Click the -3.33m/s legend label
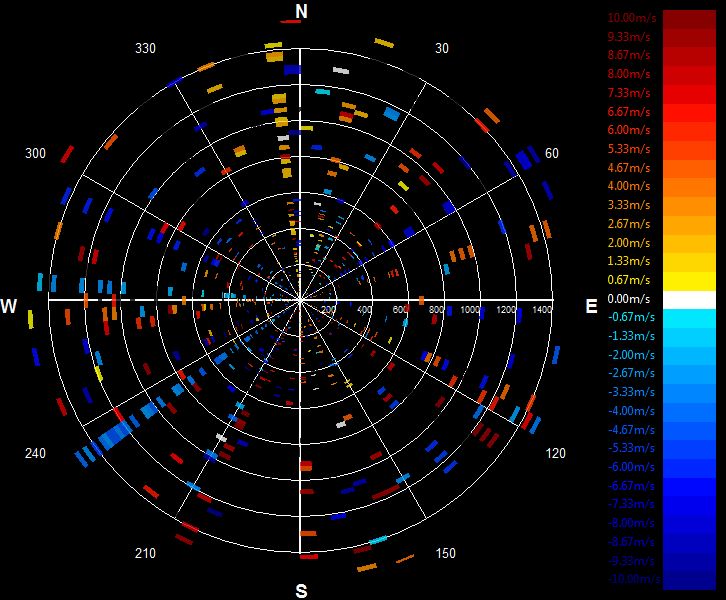The width and height of the screenshot is (726, 600). point(631,392)
